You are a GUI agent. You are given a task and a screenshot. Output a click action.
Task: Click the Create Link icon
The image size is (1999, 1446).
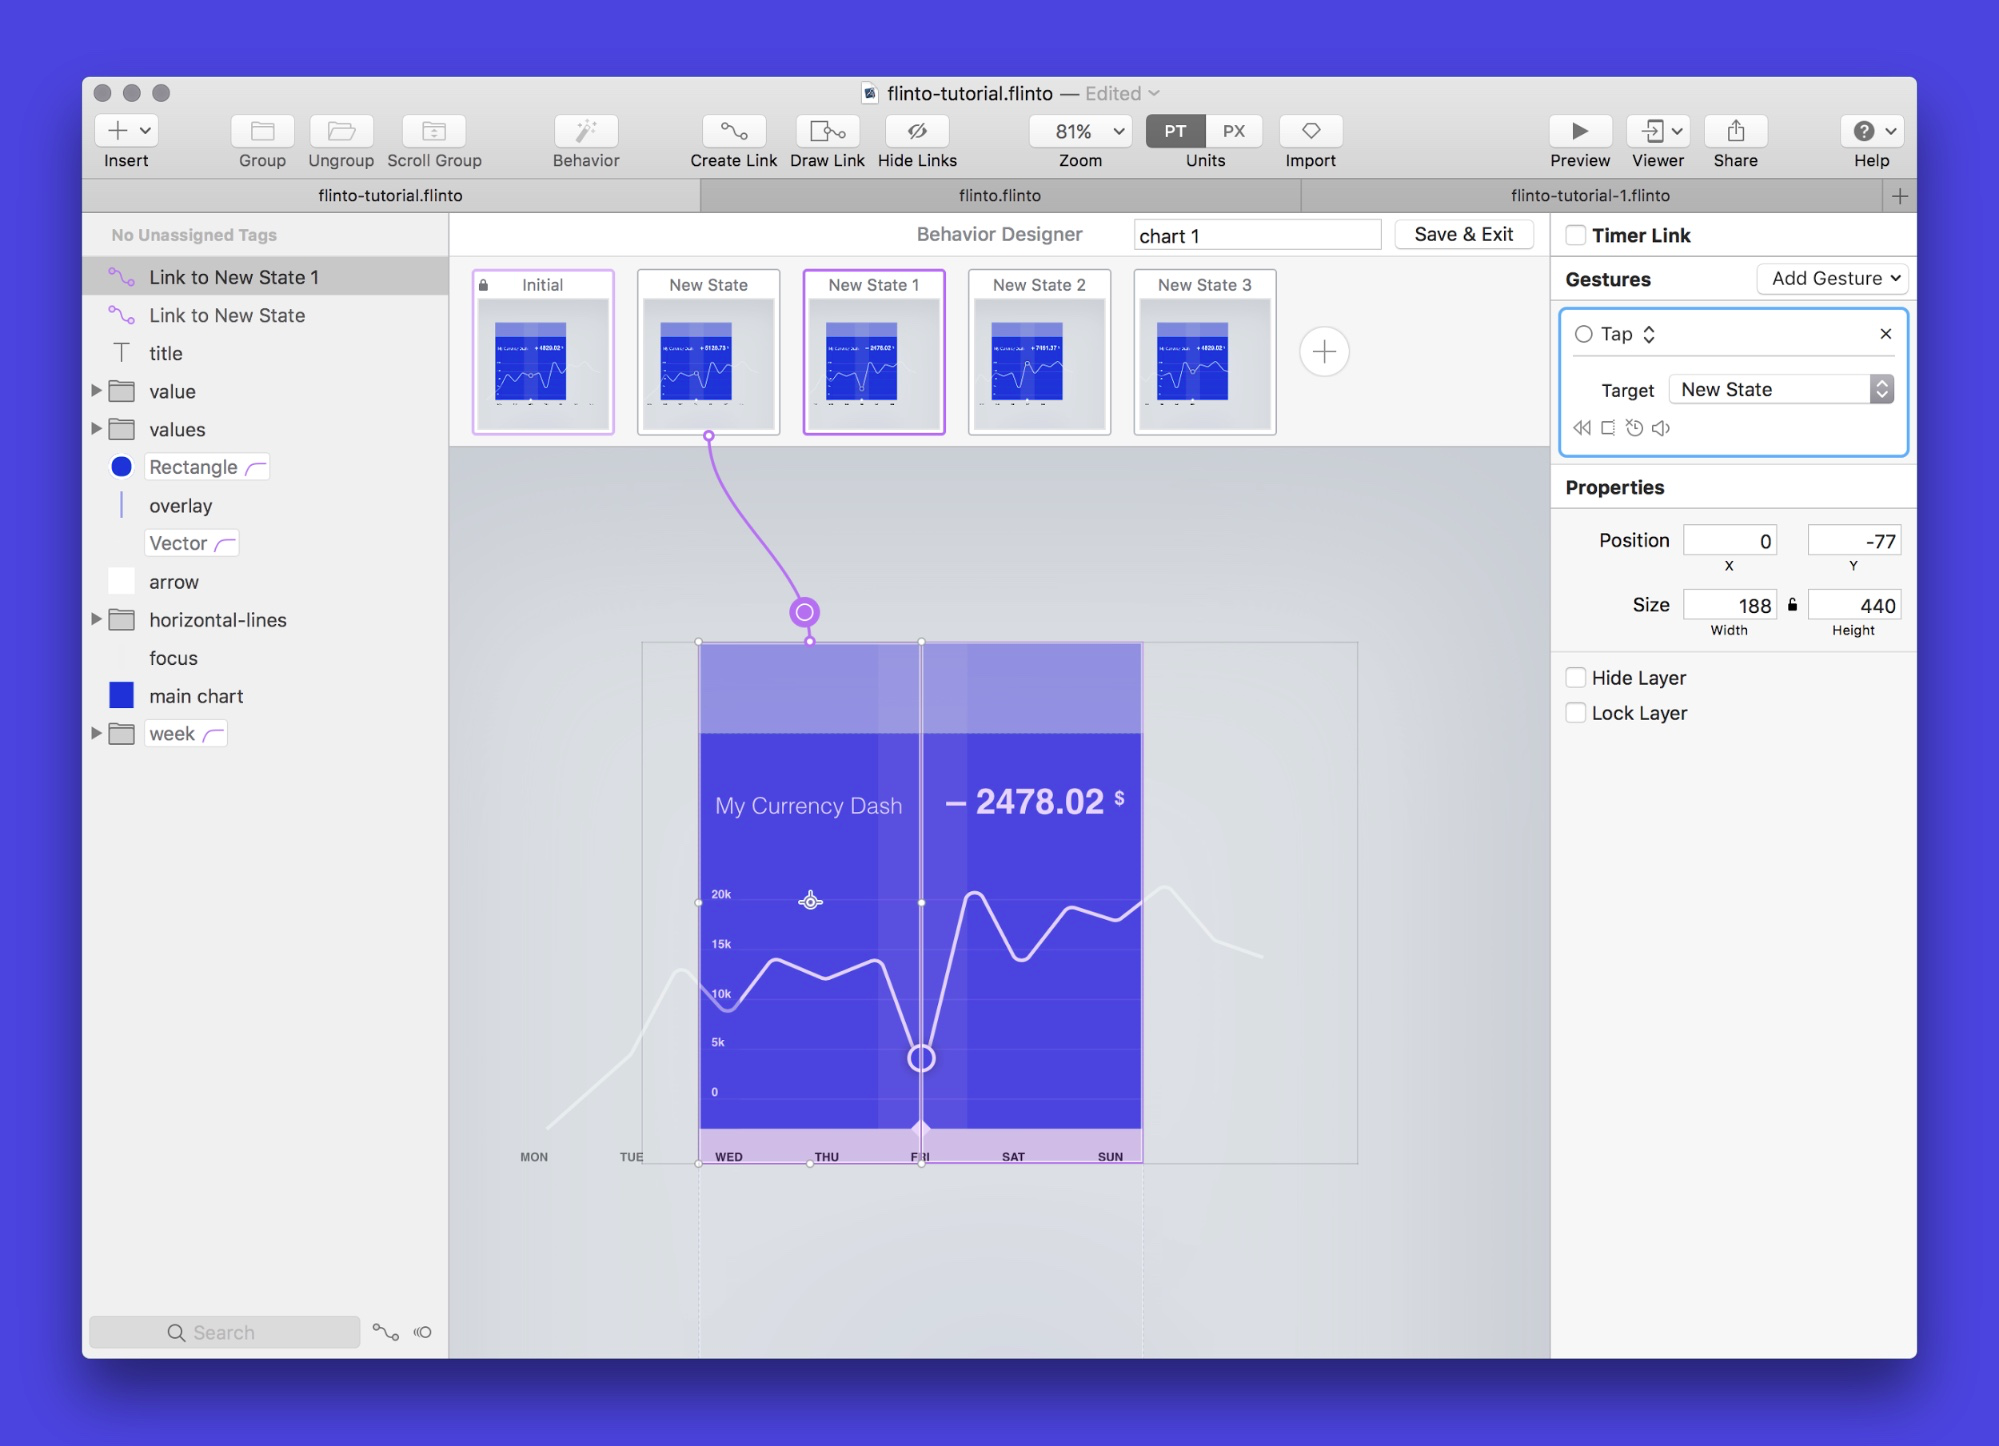pos(733,131)
